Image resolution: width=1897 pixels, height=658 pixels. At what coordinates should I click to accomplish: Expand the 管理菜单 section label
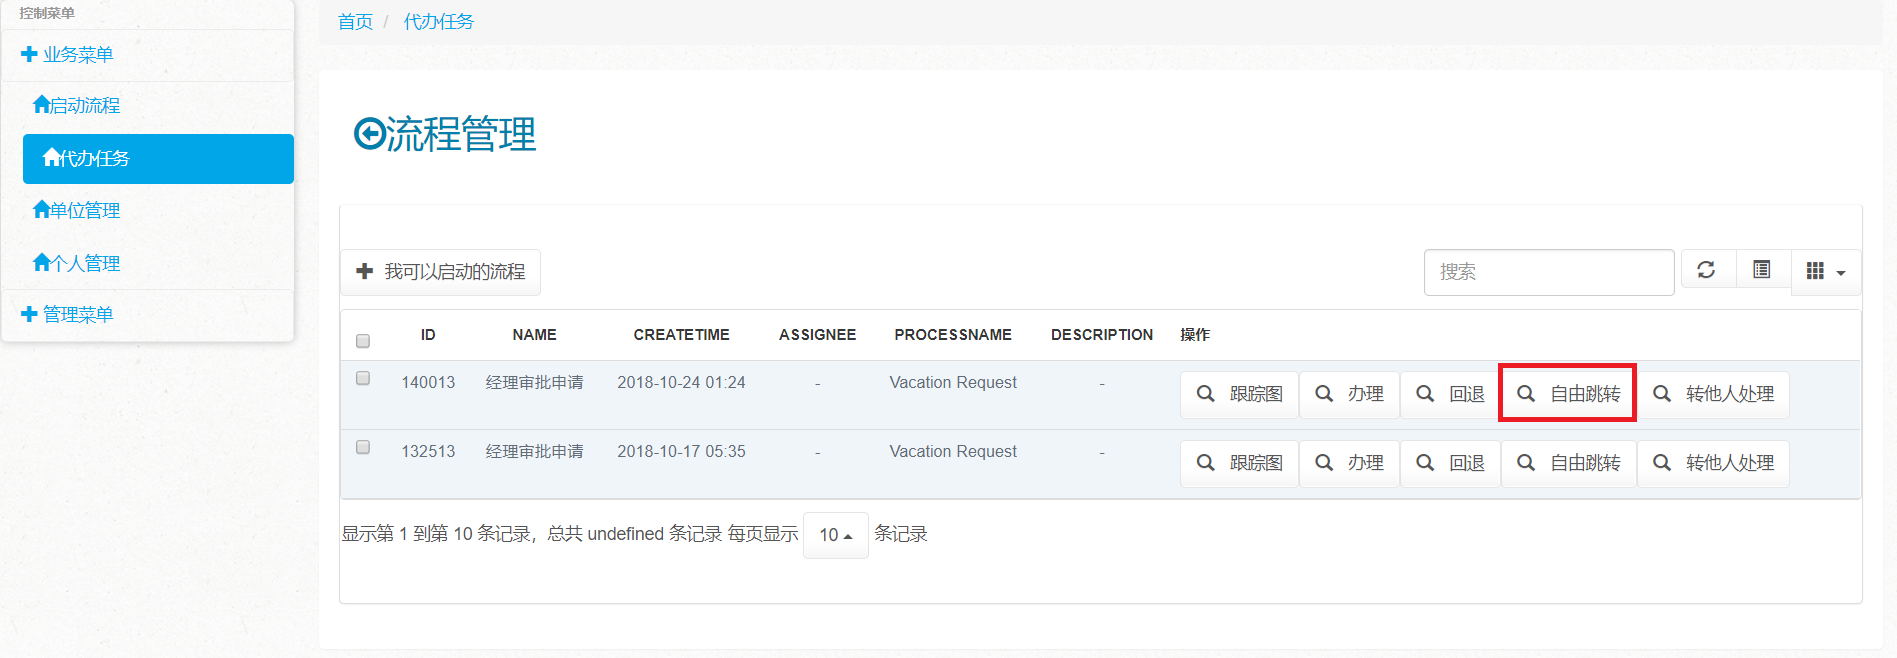pos(78,314)
